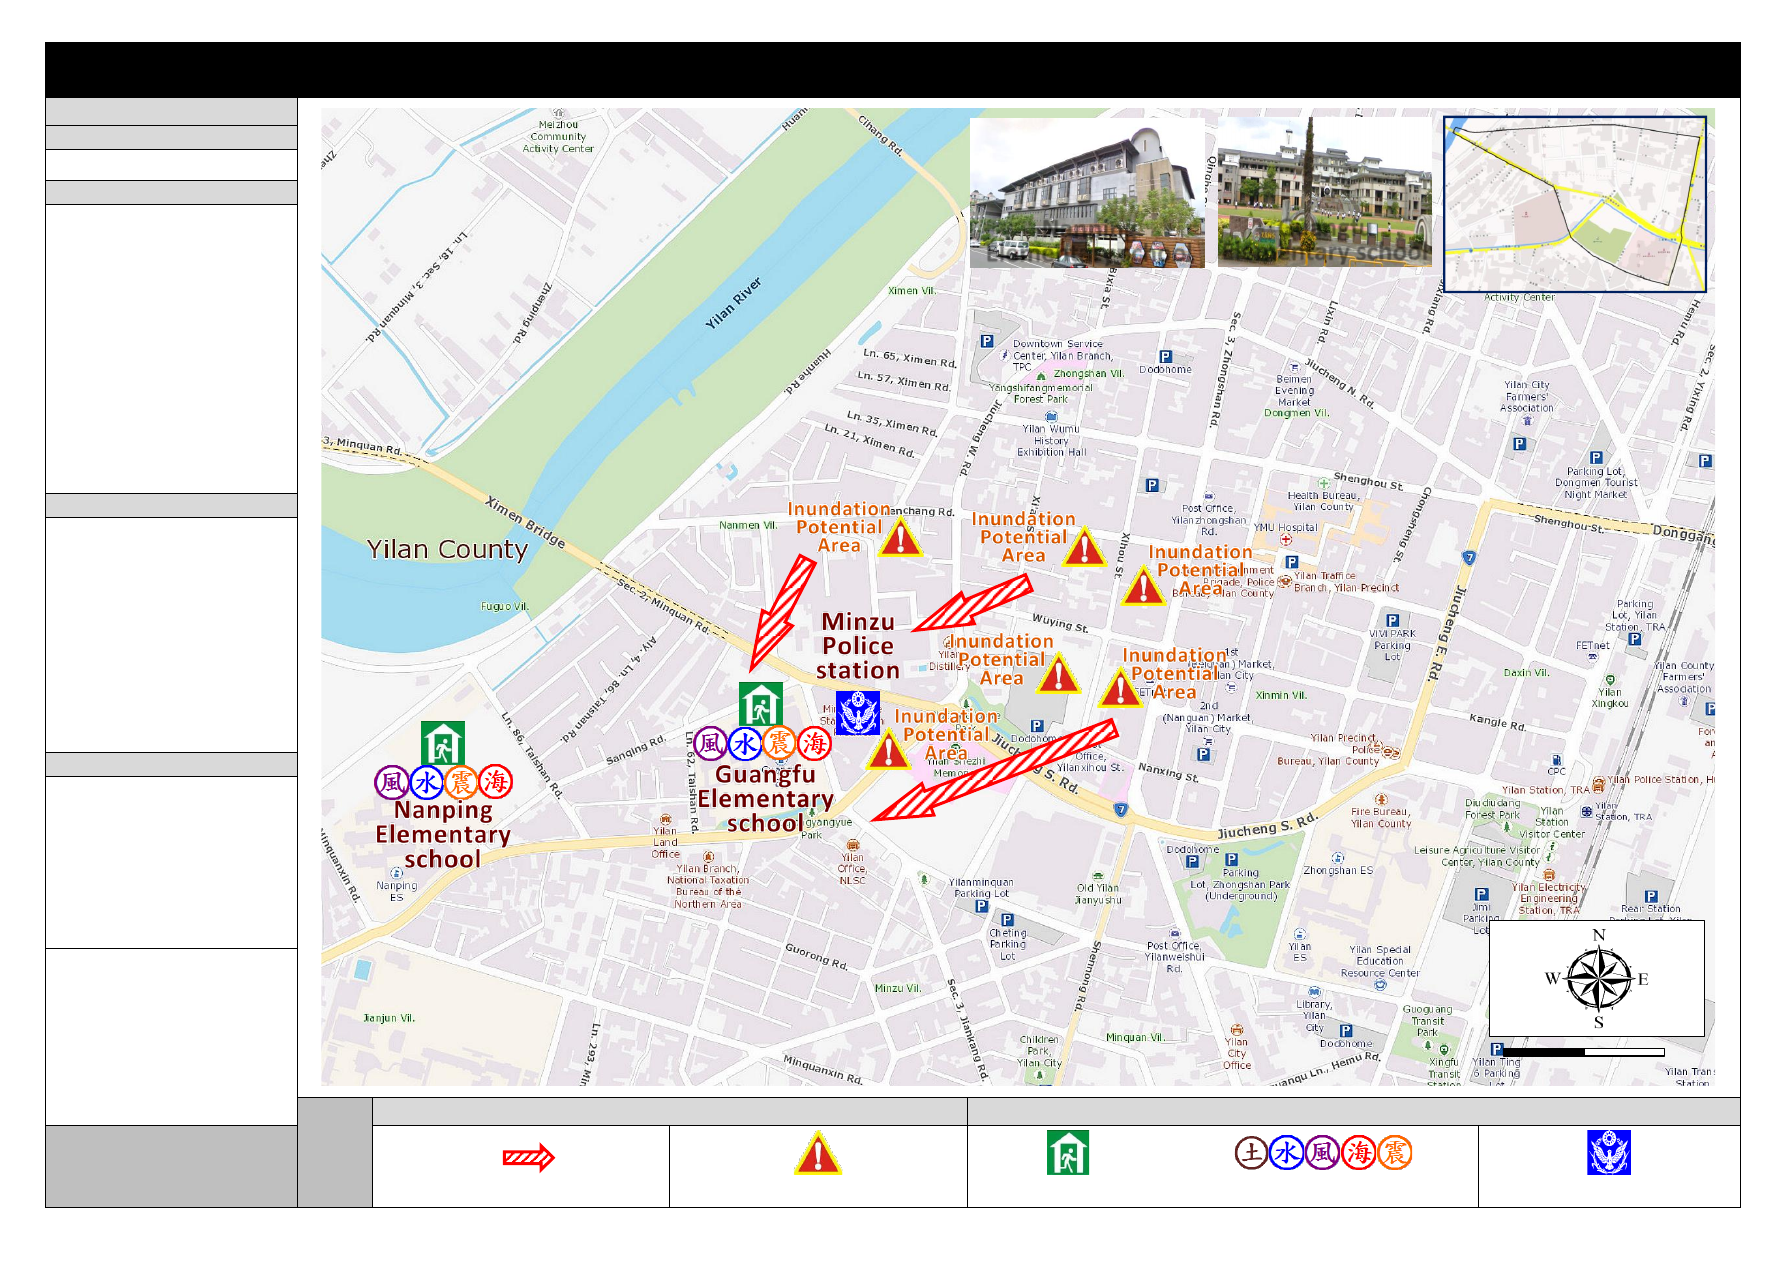Select the warning triangle in the legend row
The image size is (1786, 1263).
point(818,1153)
